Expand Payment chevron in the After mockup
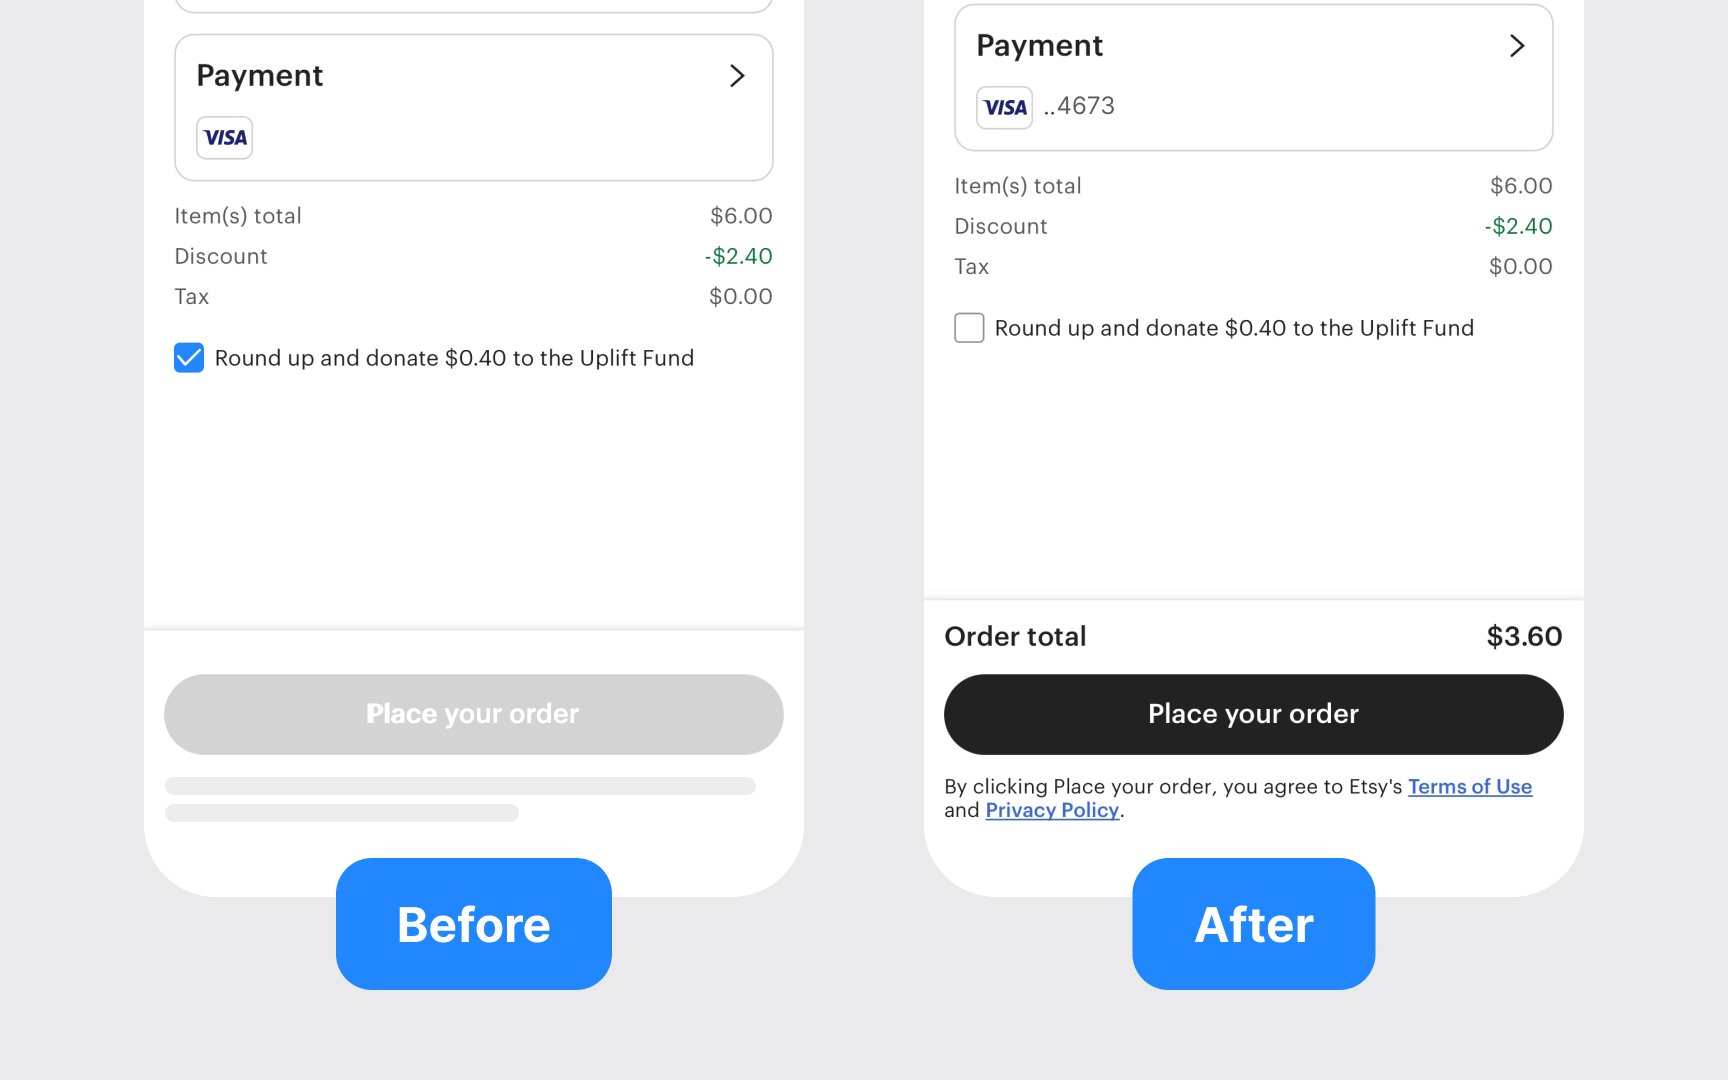 point(1517,46)
